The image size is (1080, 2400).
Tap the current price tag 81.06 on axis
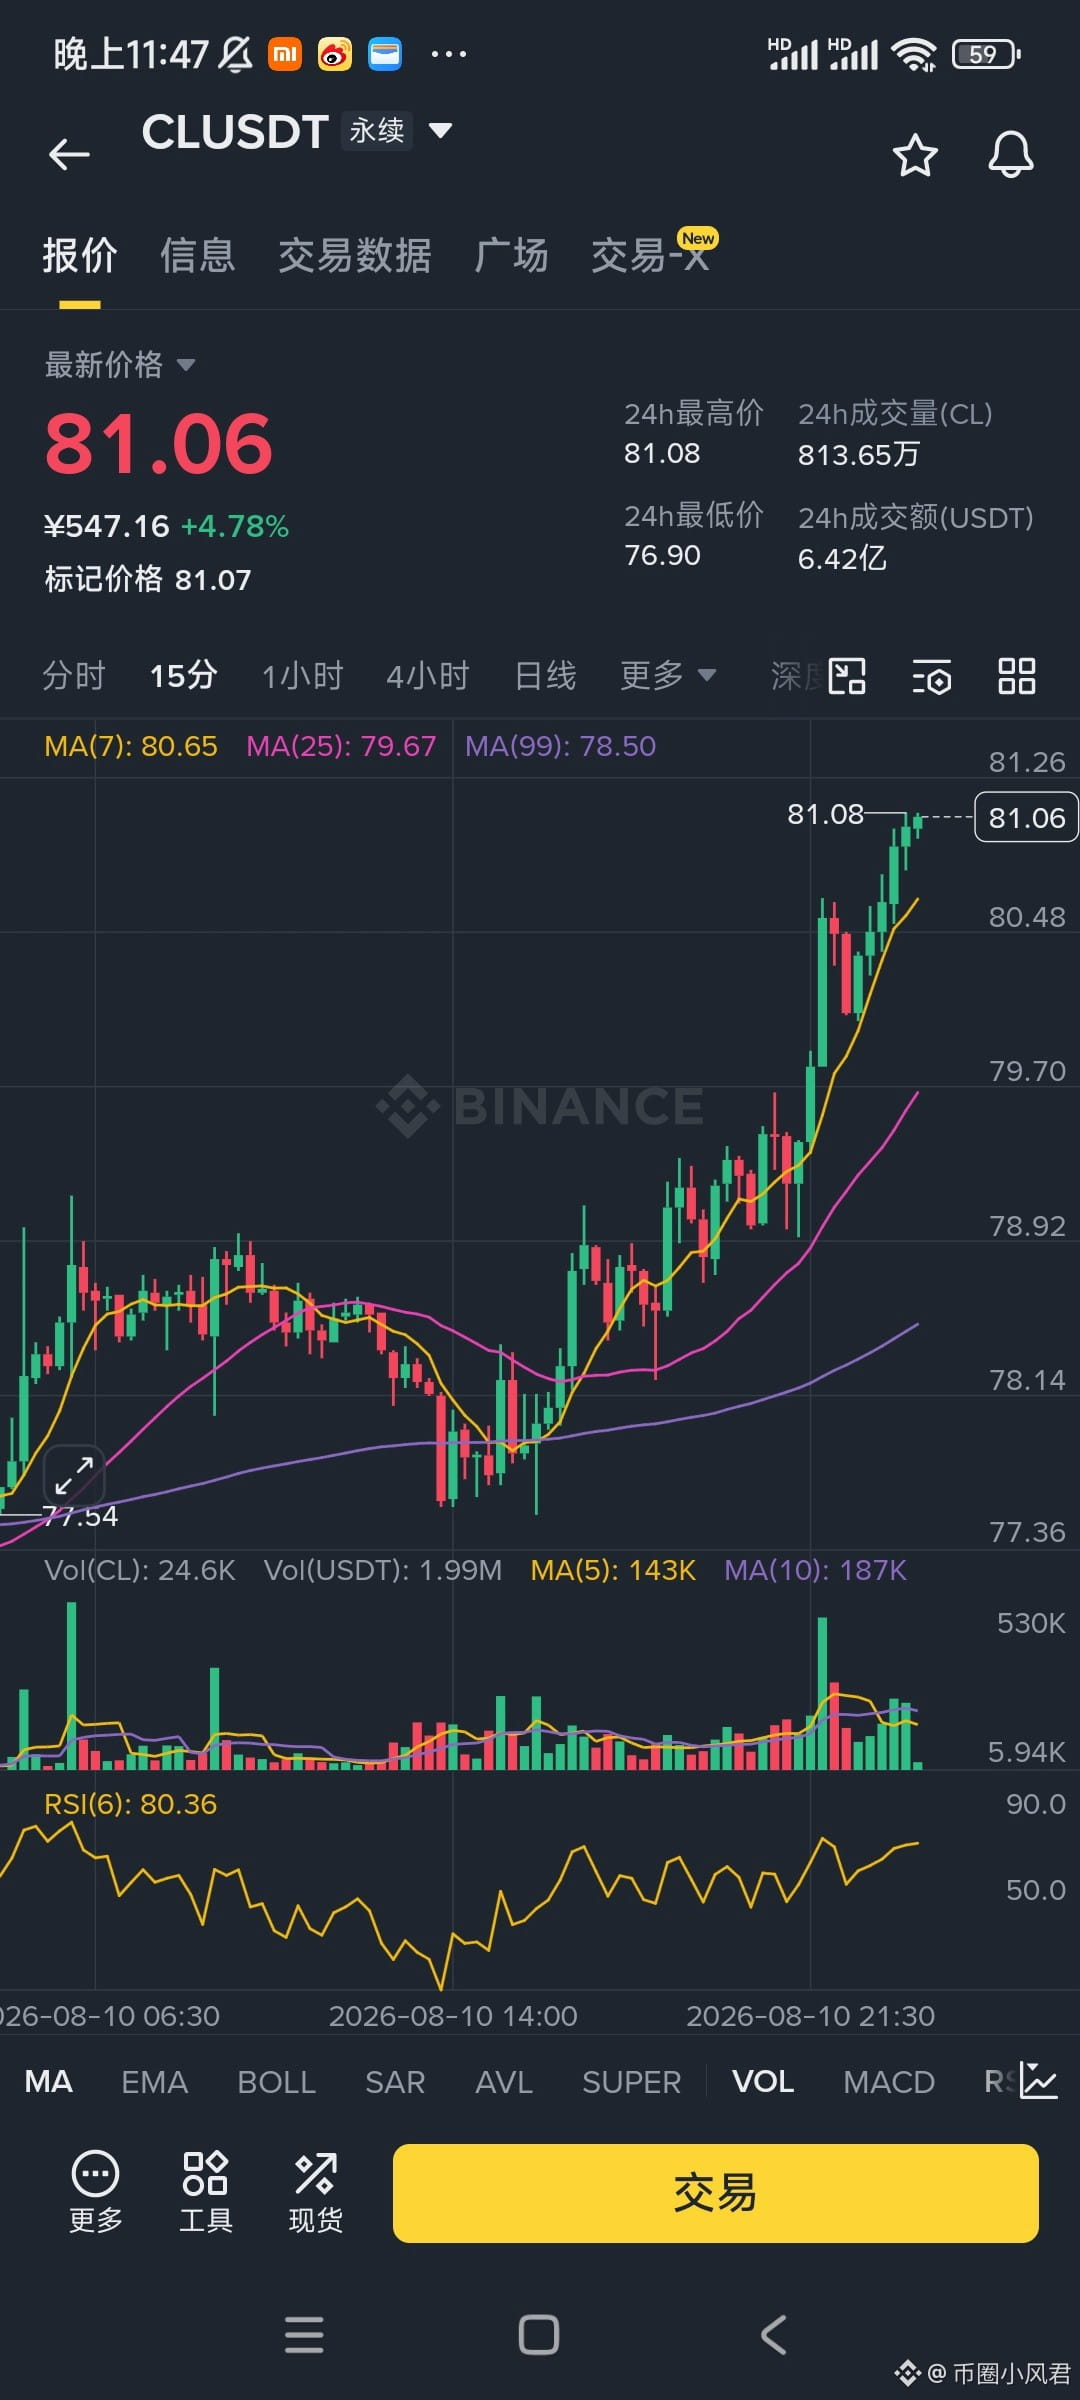[x=1026, y=817]
